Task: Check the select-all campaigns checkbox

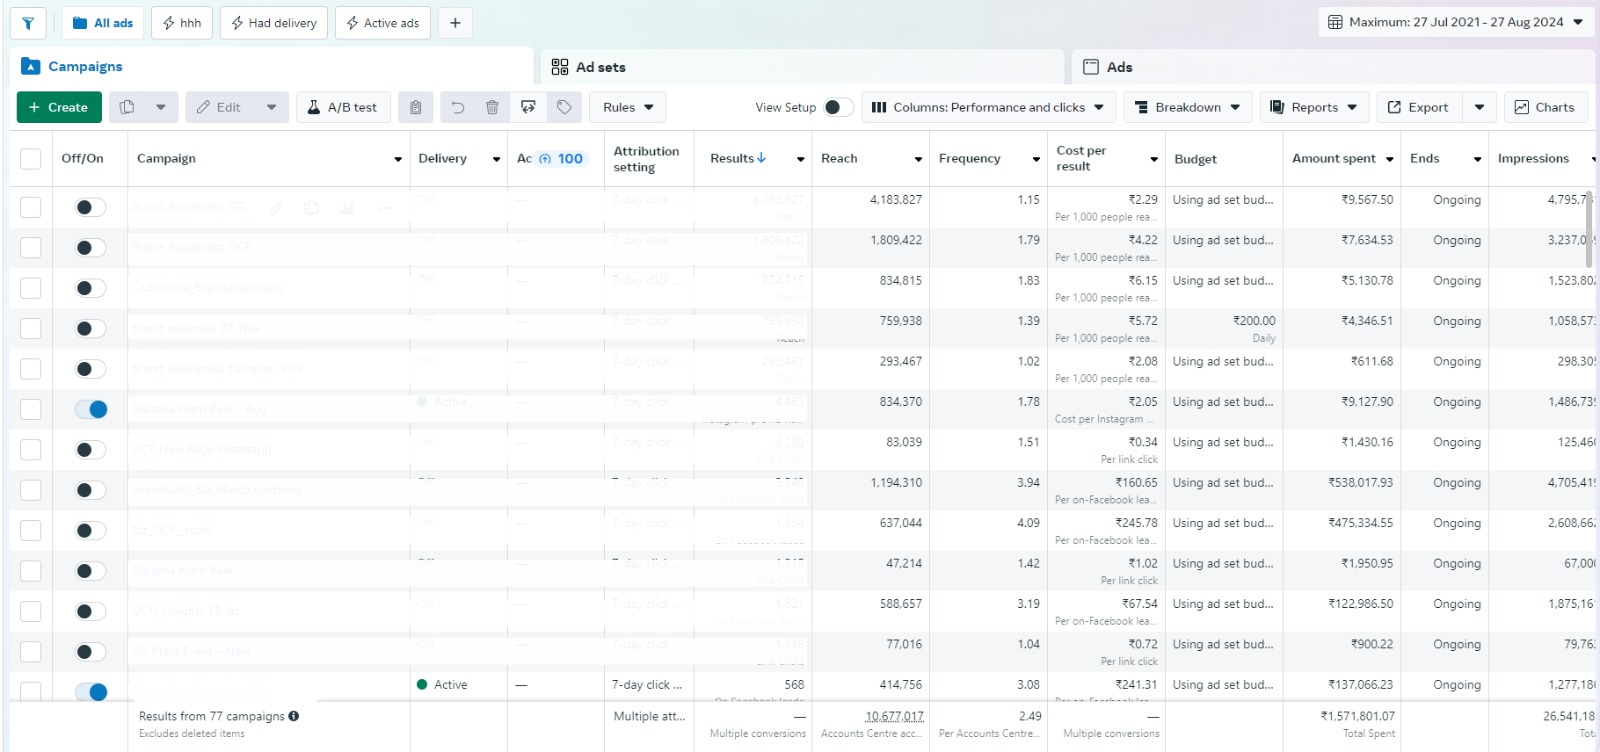Action: (31, 159)
